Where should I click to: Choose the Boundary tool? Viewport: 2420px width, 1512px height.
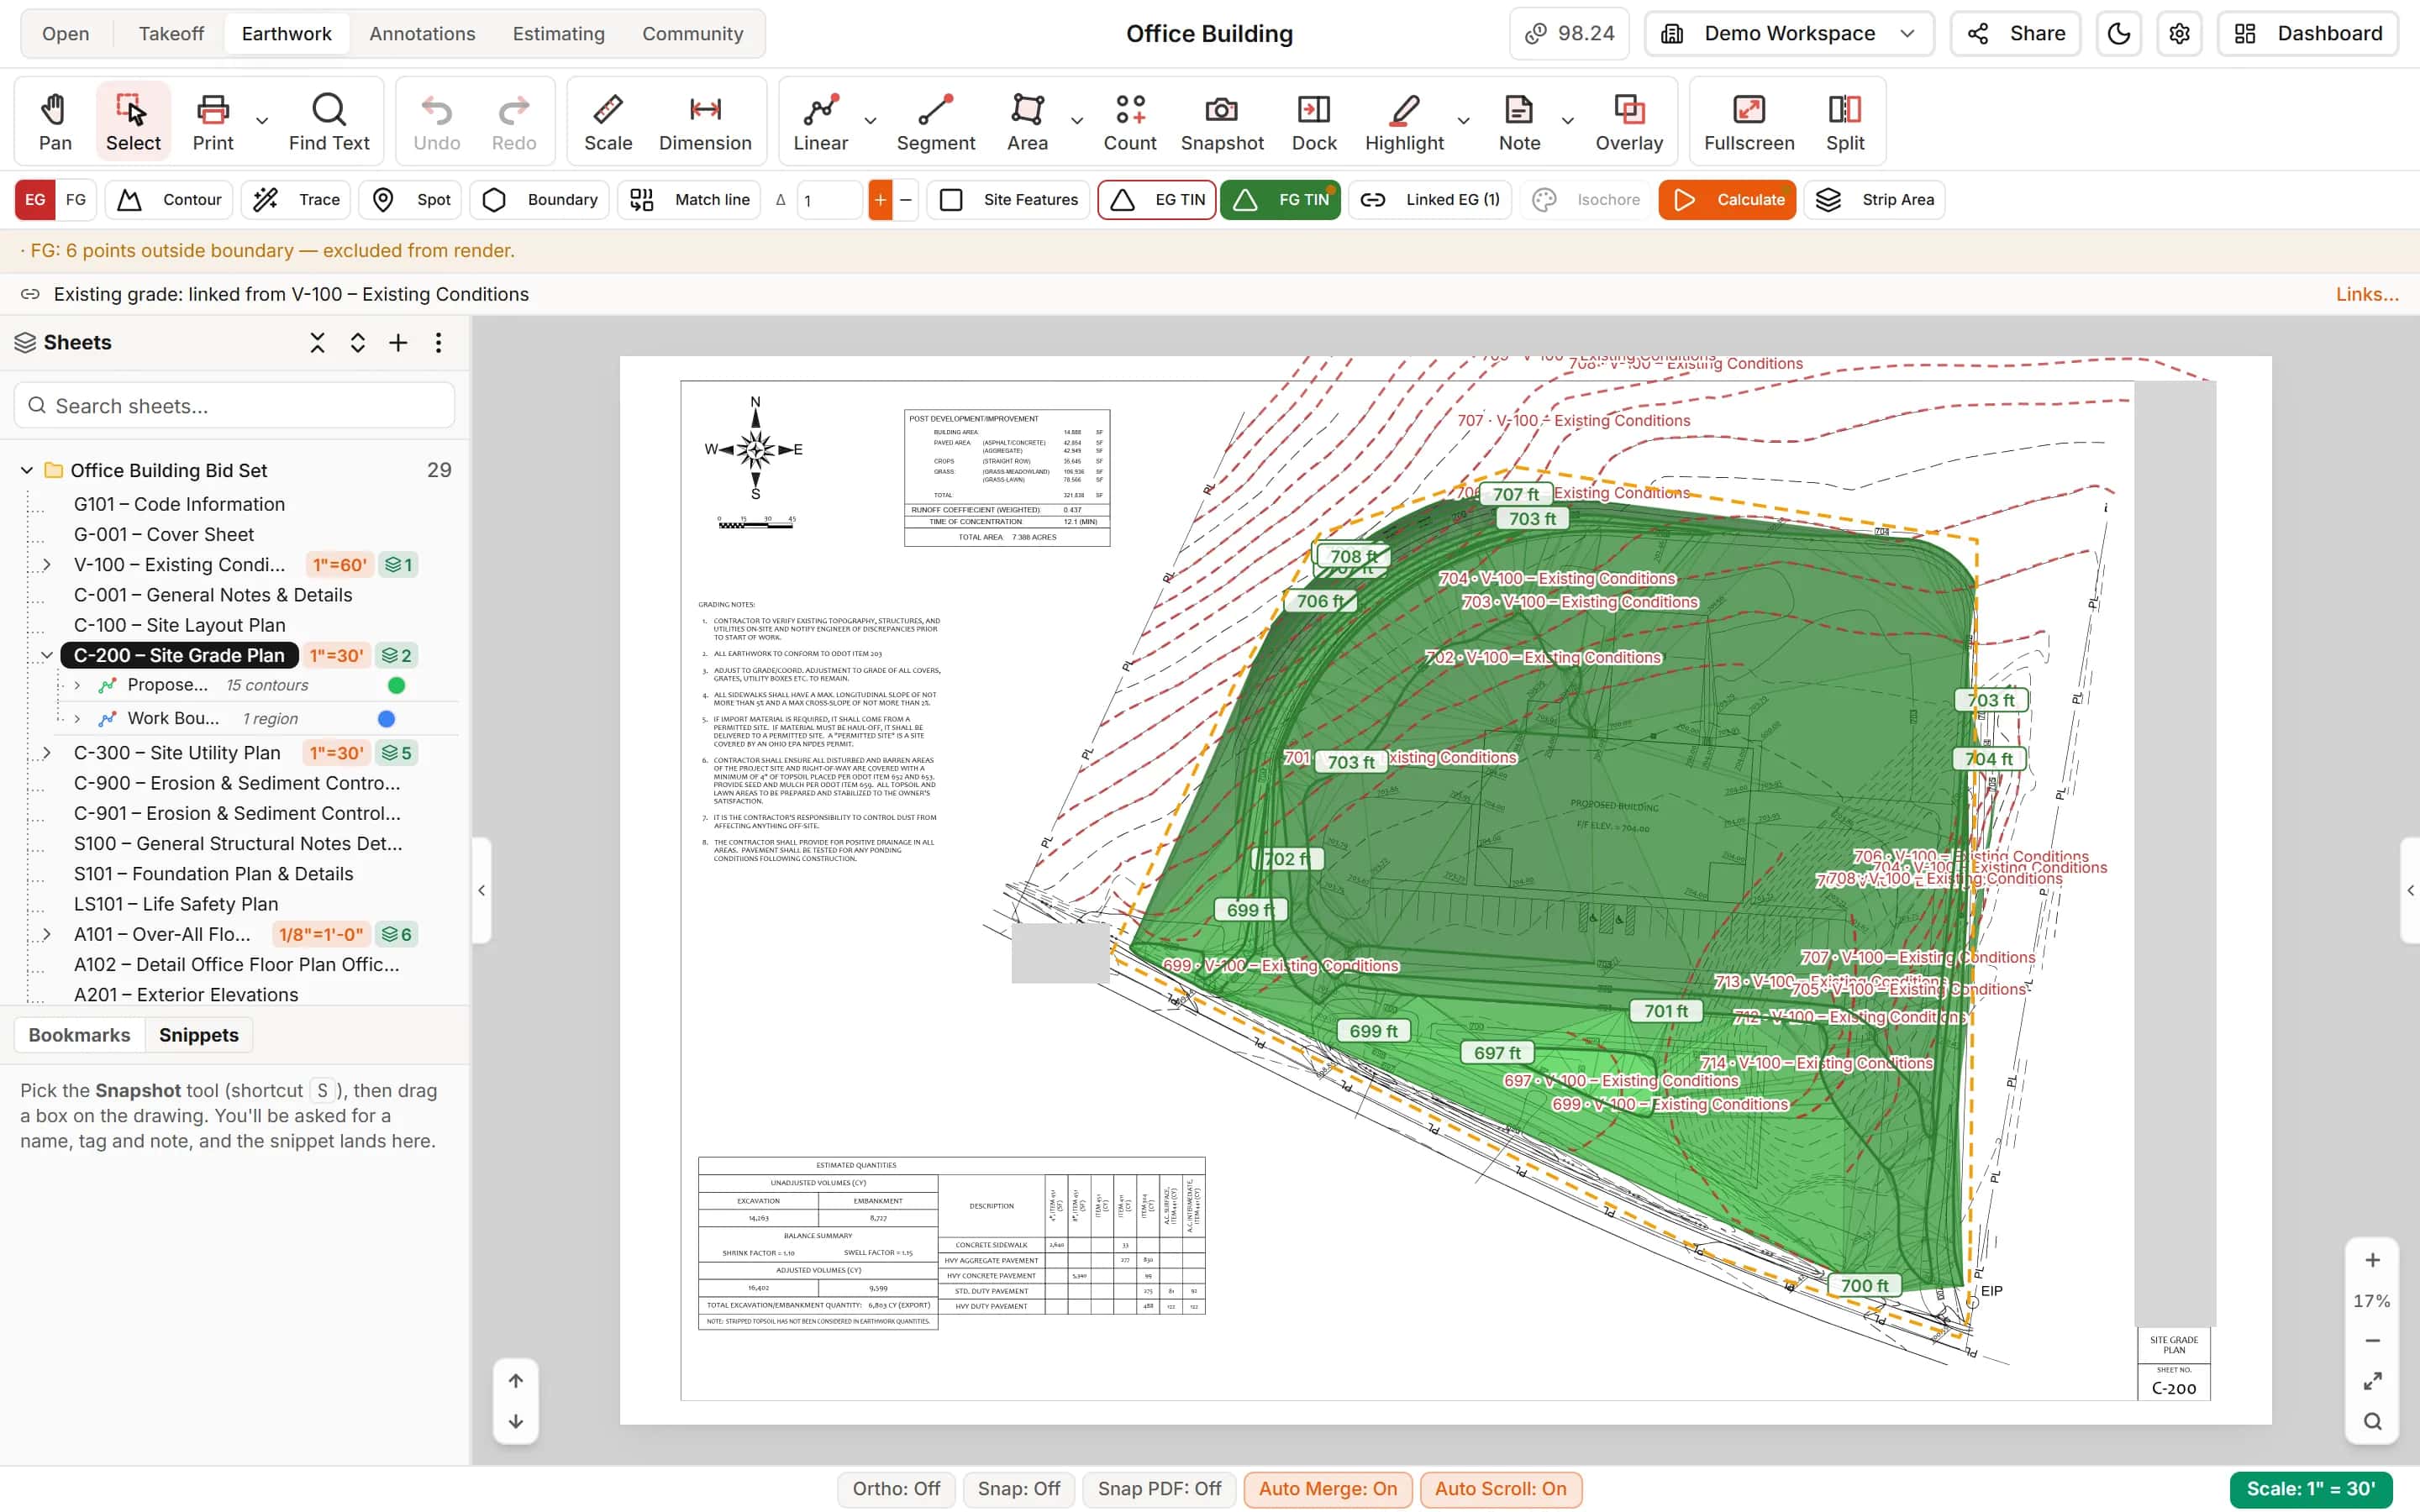[x=540, y=200]
